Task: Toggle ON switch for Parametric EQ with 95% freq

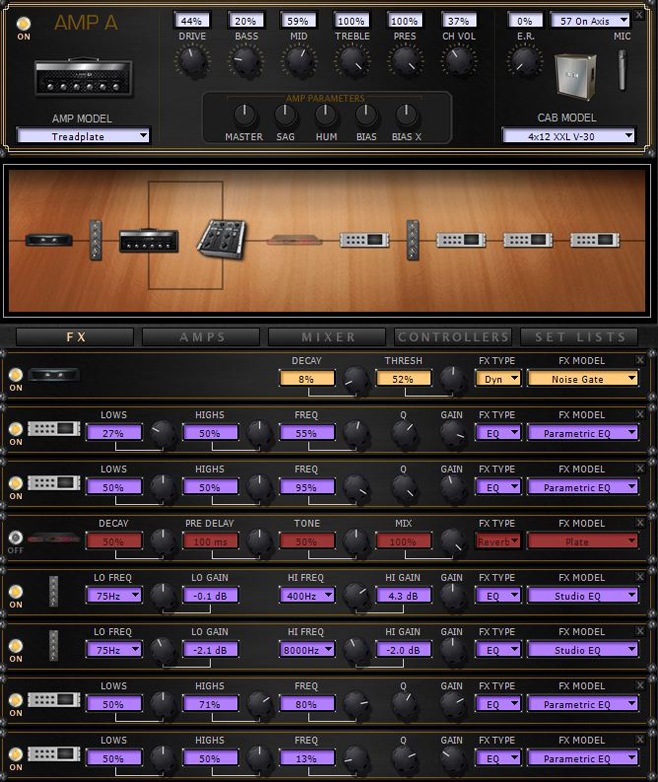Action: (16, 483)
